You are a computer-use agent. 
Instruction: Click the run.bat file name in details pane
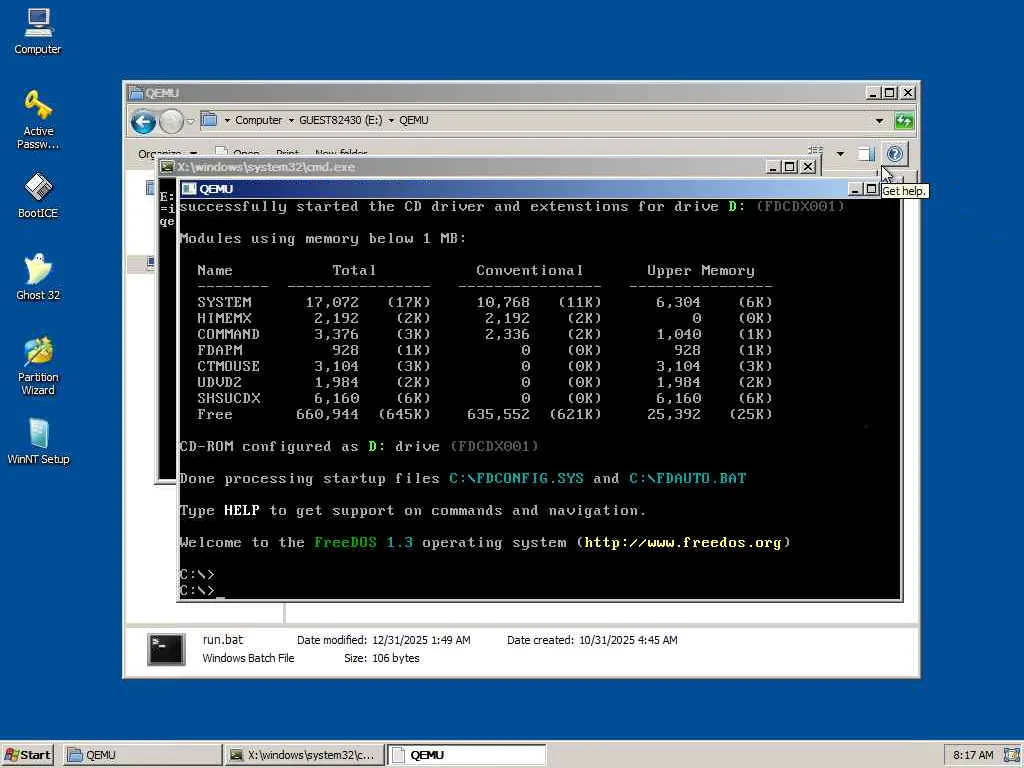pos(223,640)
